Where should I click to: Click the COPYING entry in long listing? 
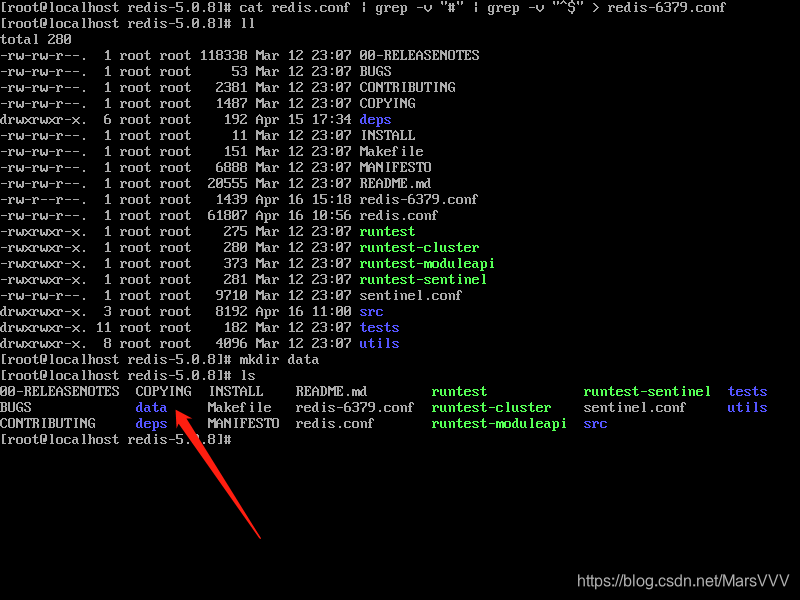point(387,103)
